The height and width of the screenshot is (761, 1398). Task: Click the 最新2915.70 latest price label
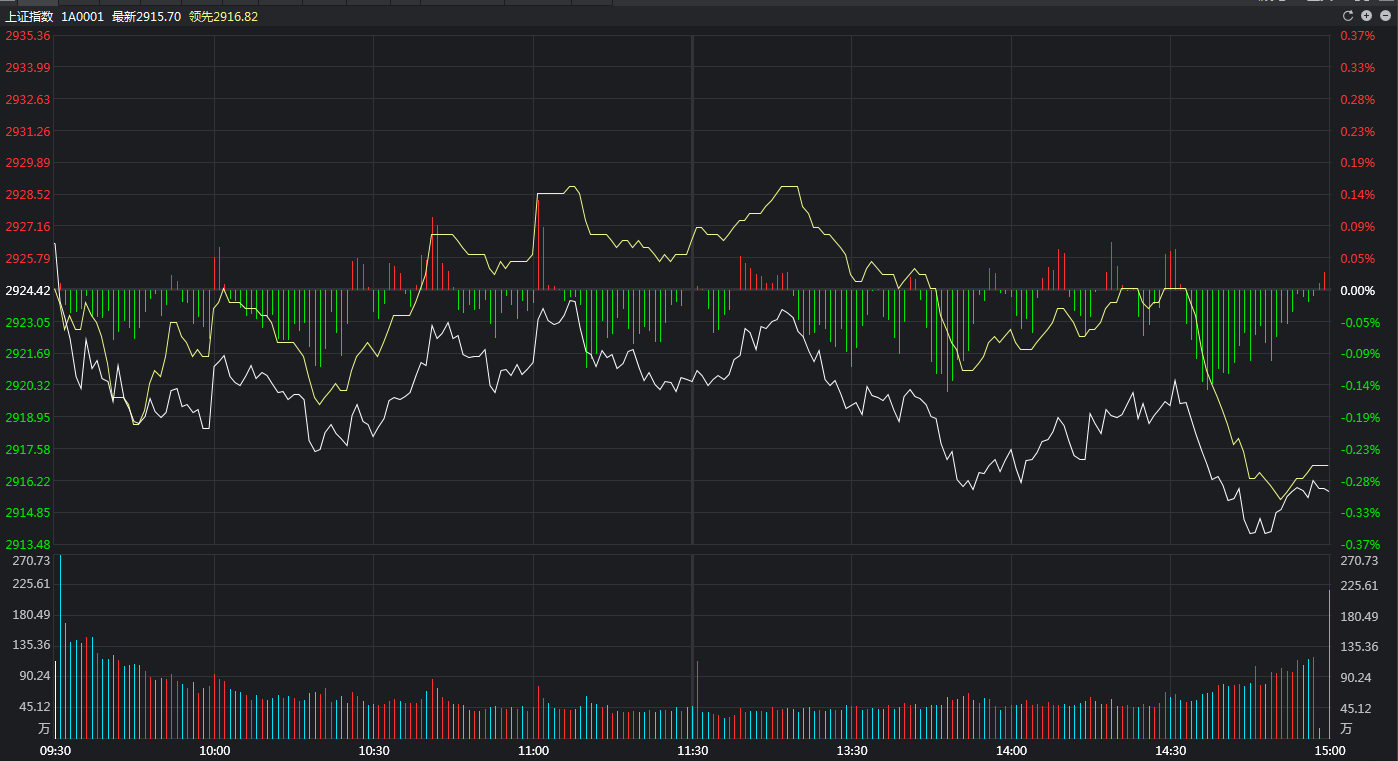coord(146,17)
